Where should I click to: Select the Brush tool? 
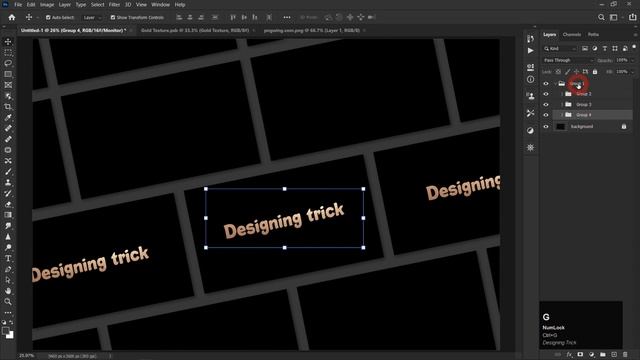pyautogui.click(x=8, y=171)
